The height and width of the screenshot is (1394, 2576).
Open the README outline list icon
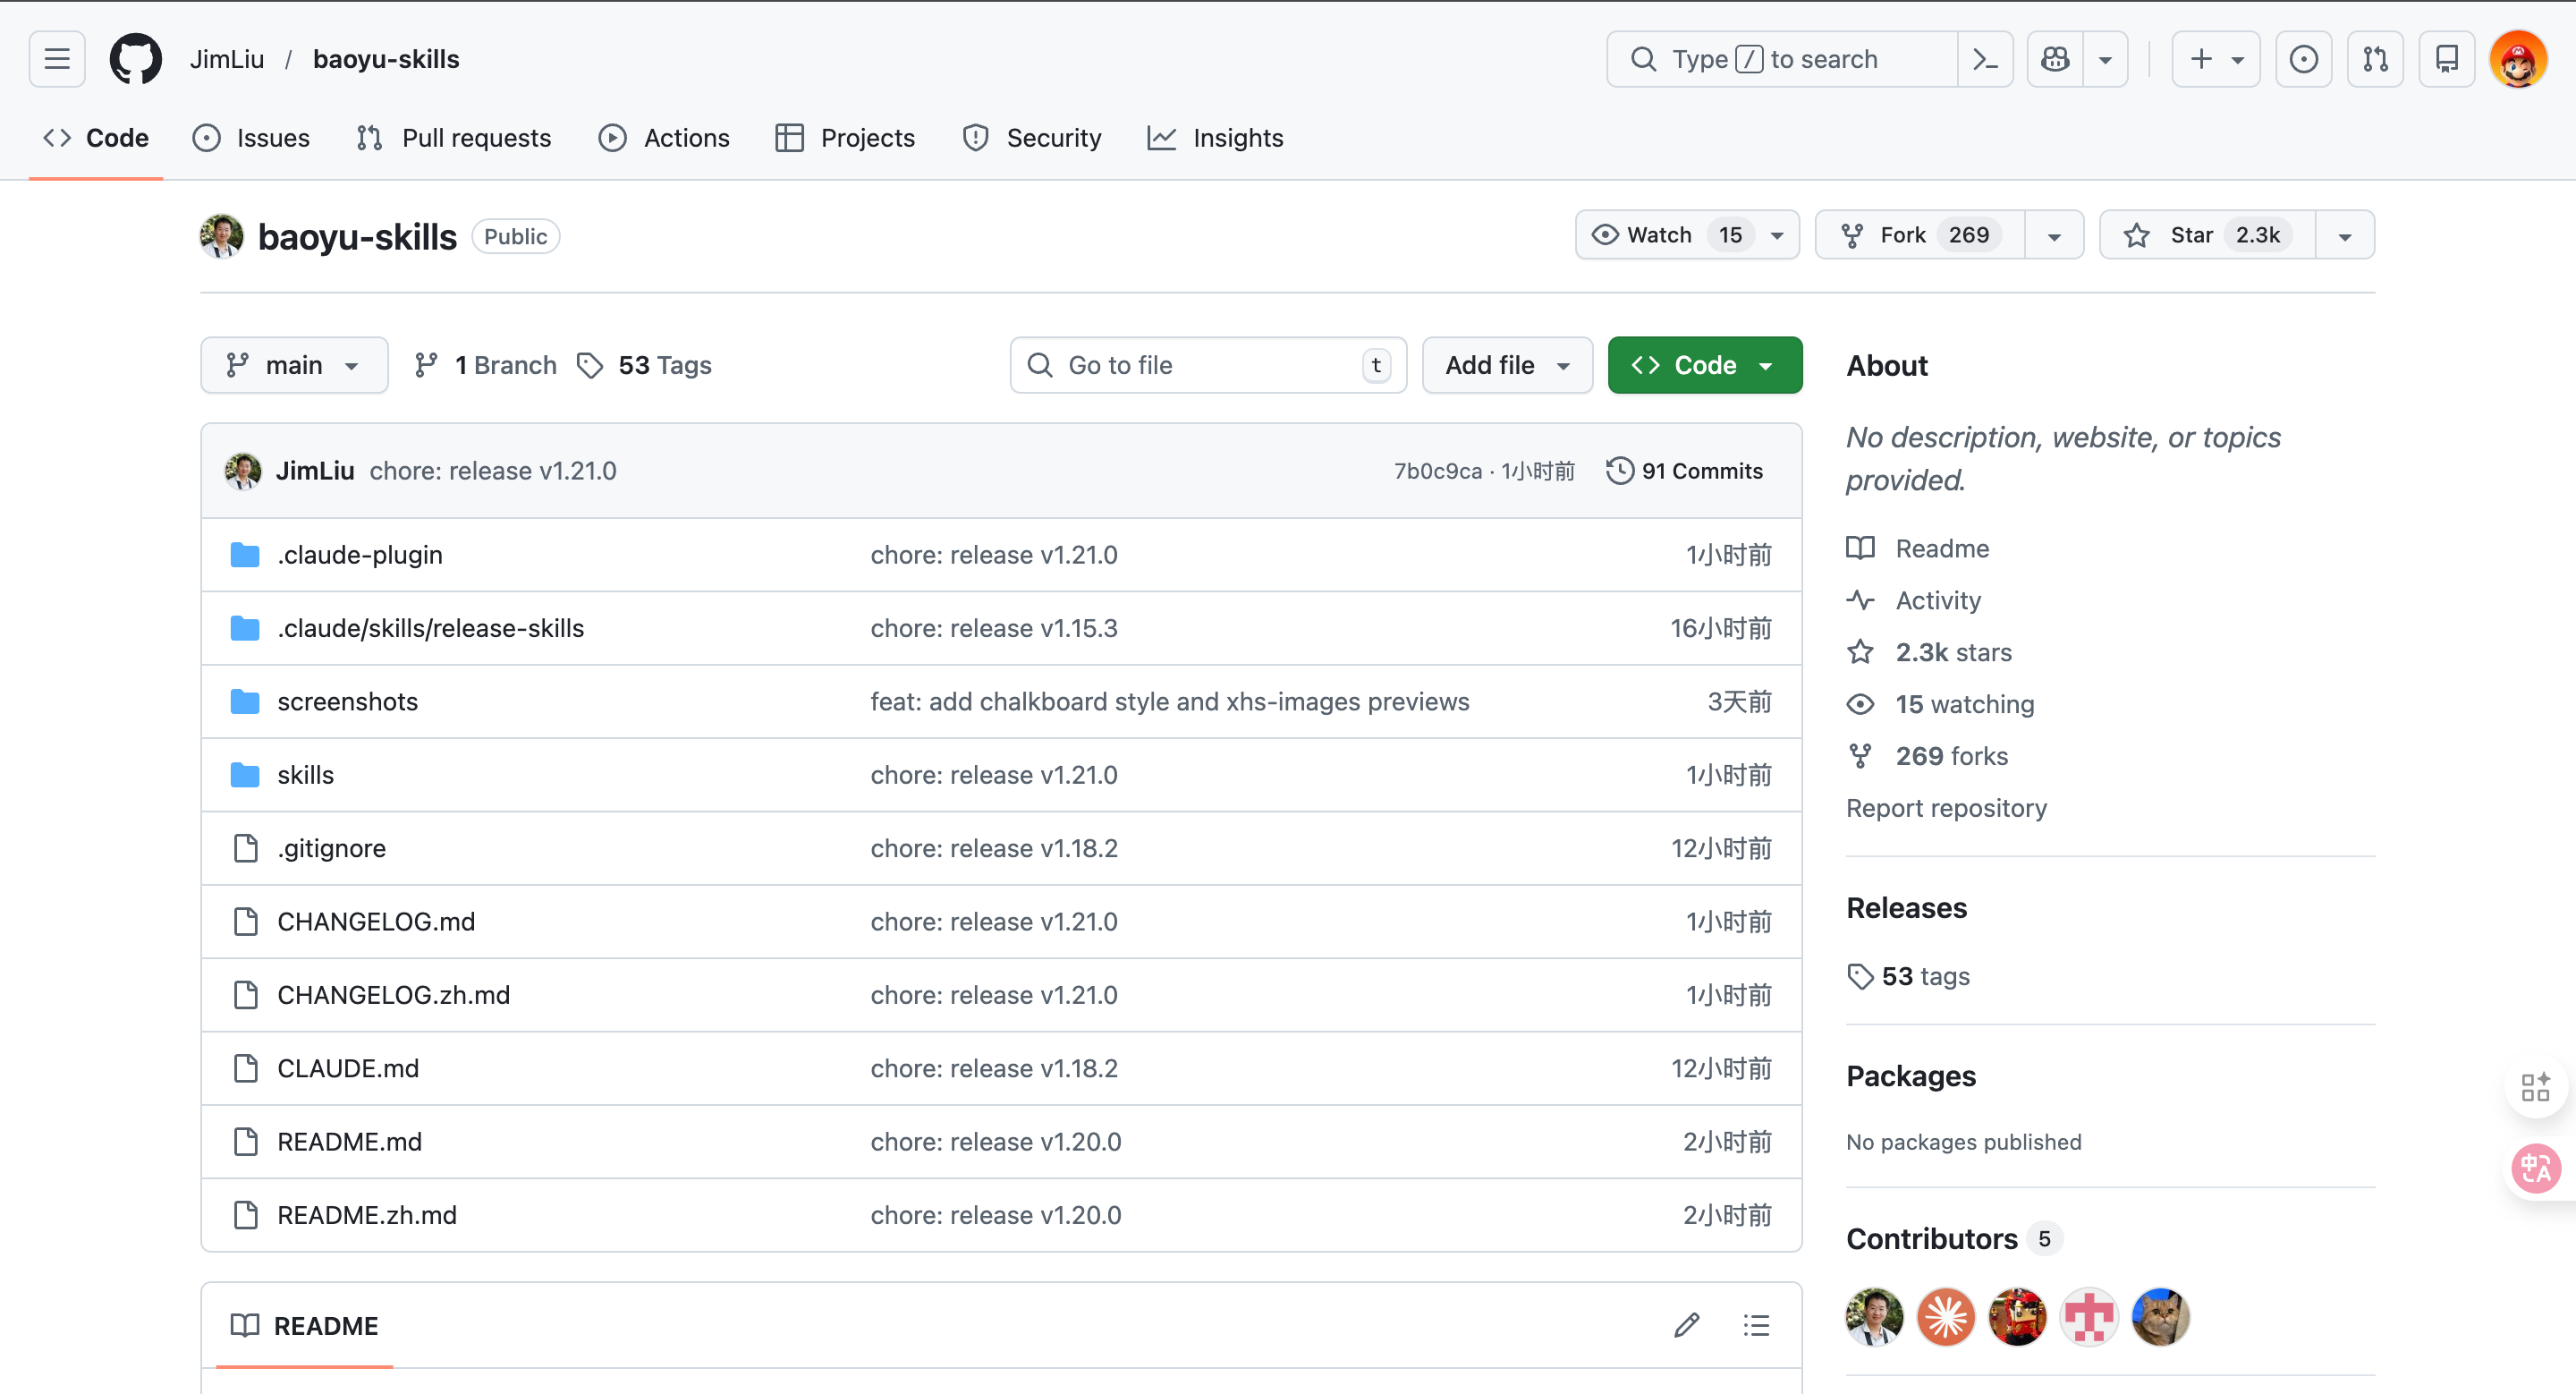1756,1325
